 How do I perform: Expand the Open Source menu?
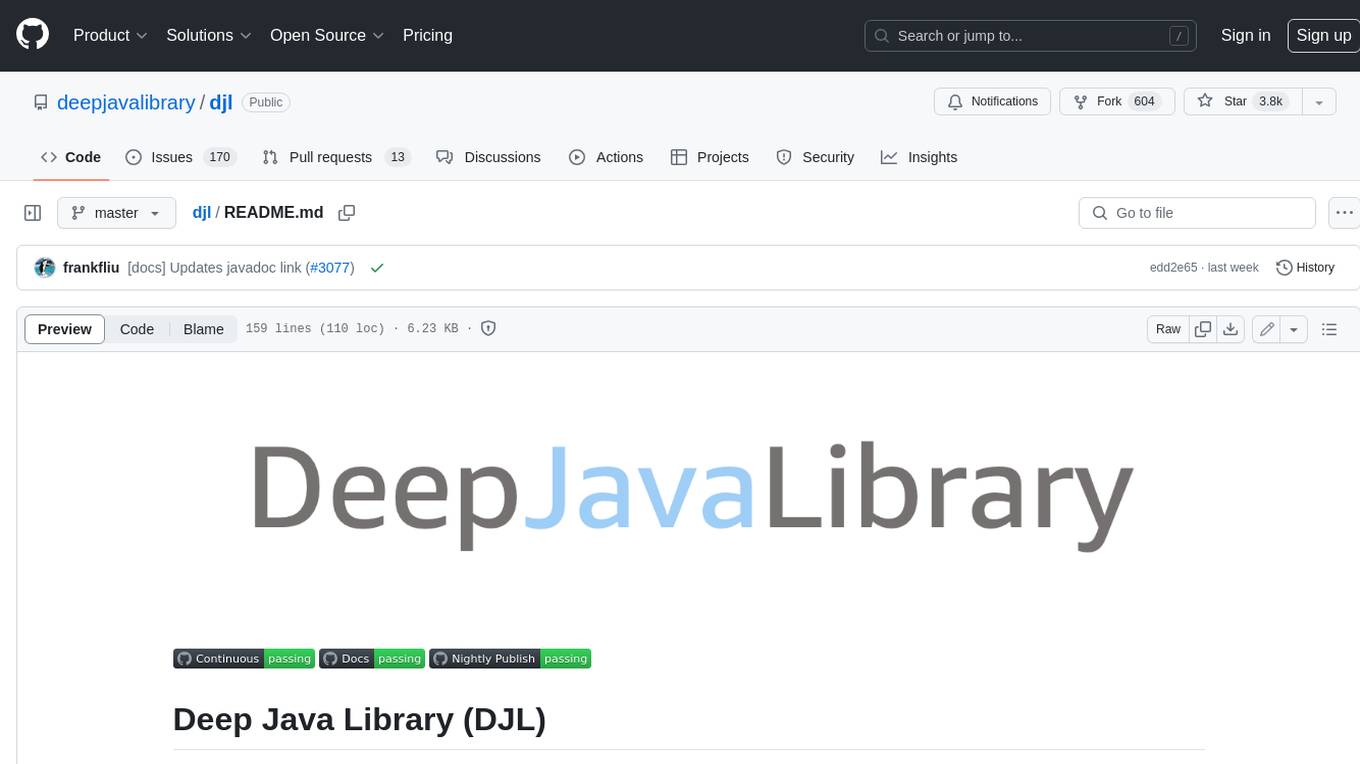coord(327,35)
